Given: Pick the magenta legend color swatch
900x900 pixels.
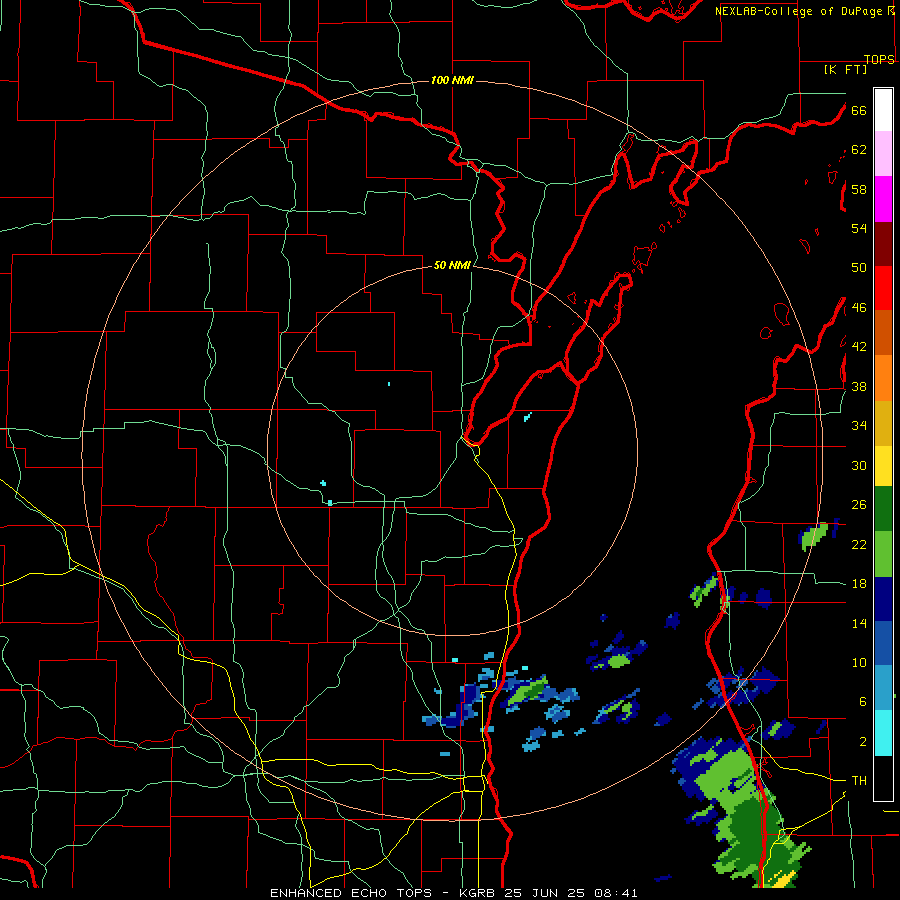Looking at the screenshot, I should pyautogui.click(x=883, y=199).
